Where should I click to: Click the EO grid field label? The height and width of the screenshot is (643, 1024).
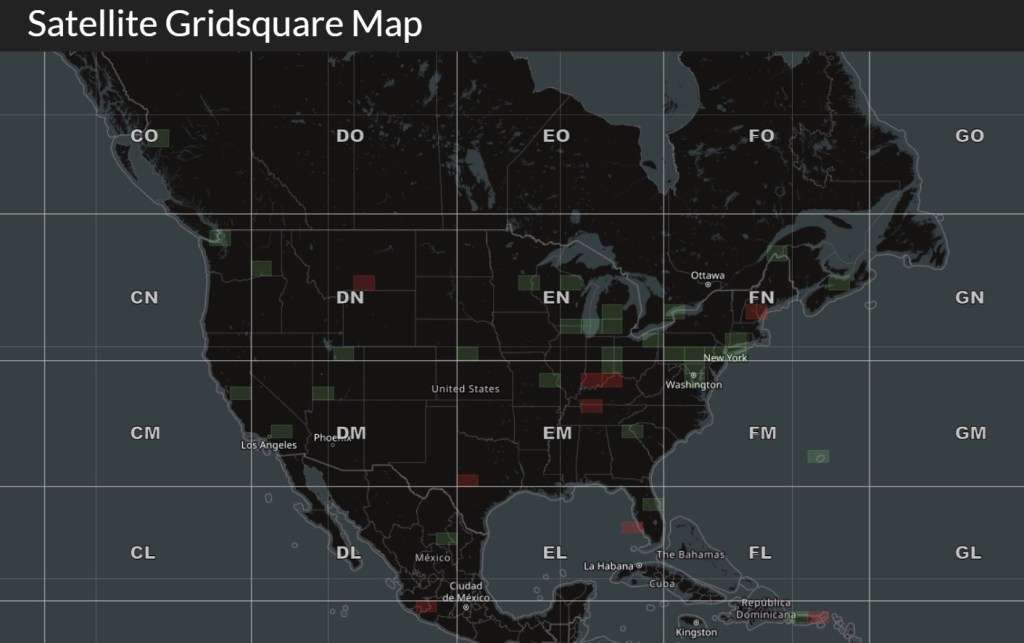point(556,136)
